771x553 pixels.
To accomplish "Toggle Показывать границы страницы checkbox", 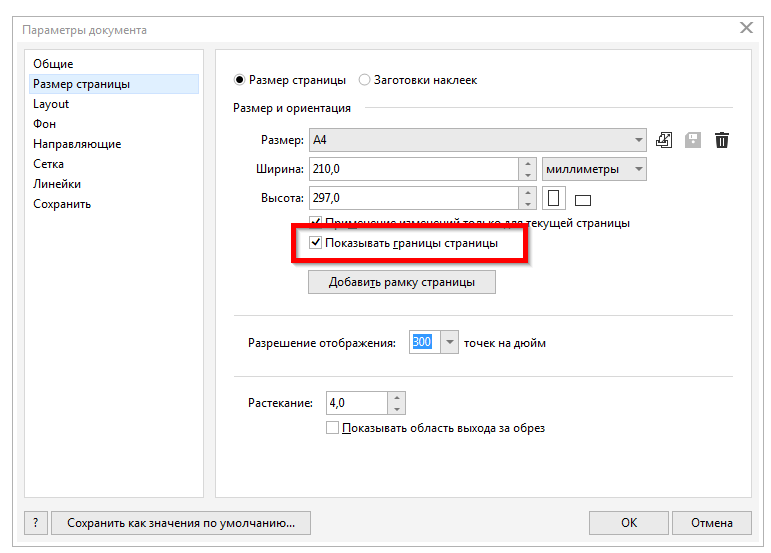I will coord(316,243).
